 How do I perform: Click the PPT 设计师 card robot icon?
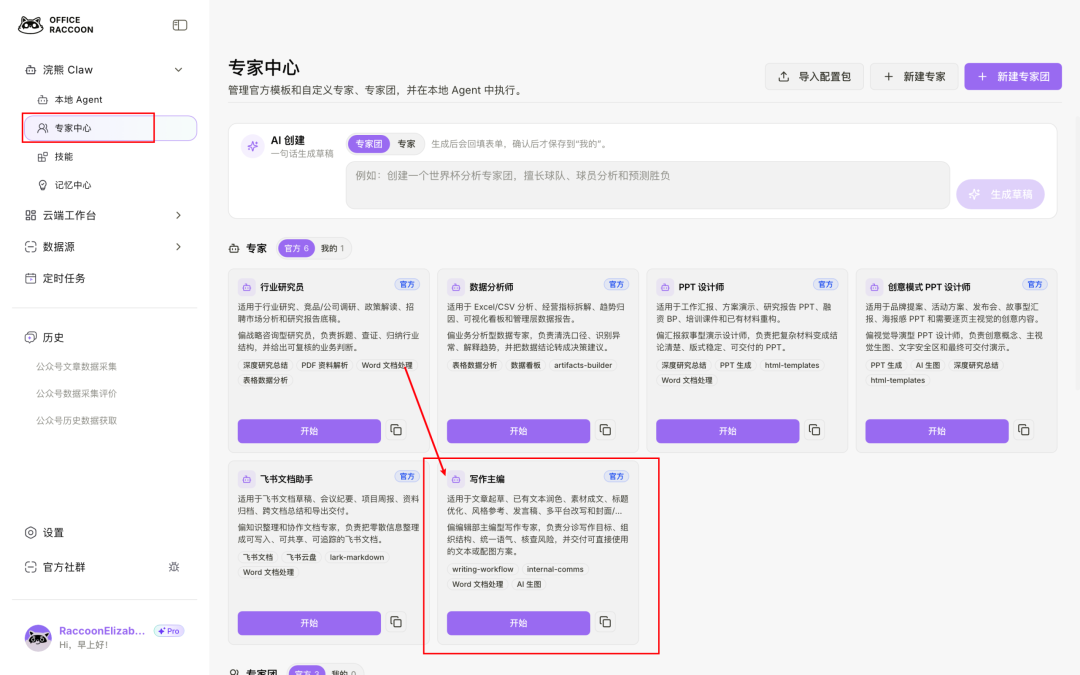tap(665, 287)
